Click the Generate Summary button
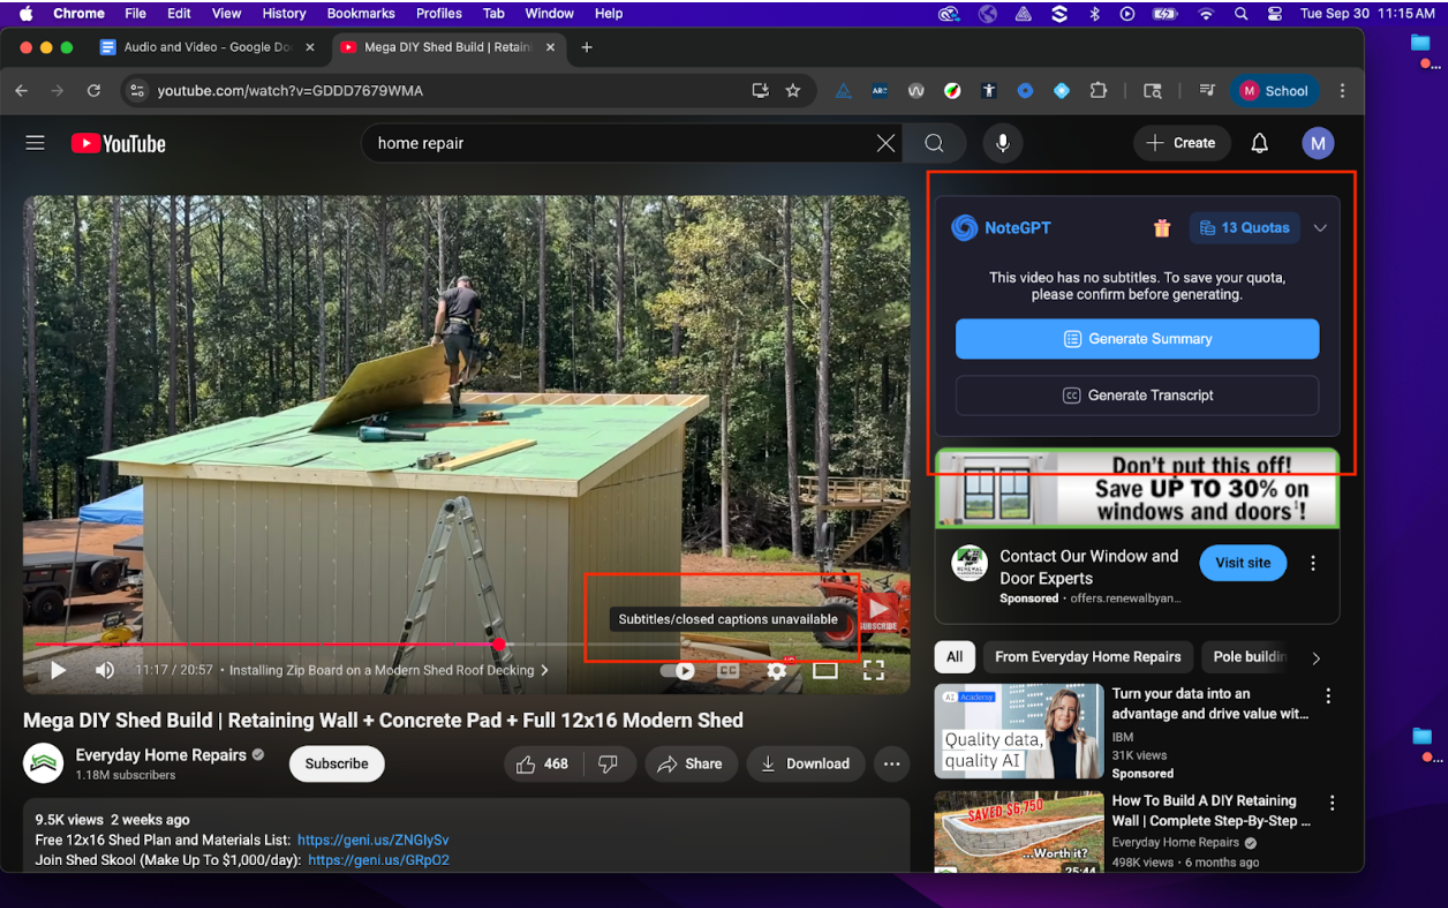This screenshot has height=908, width=1448. click(x=1137, y=339)
